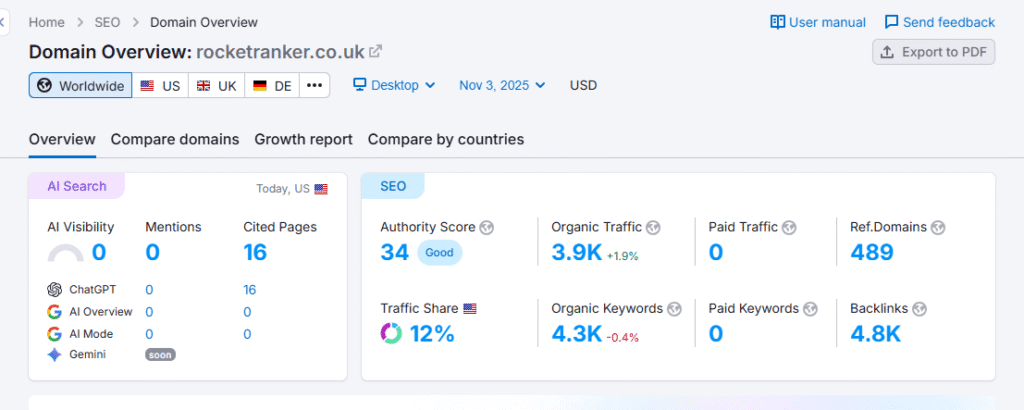This screenshot has width=1024, height=410.
Task: Click the globe icon next to Authority Score
Action: click(486, 227)
